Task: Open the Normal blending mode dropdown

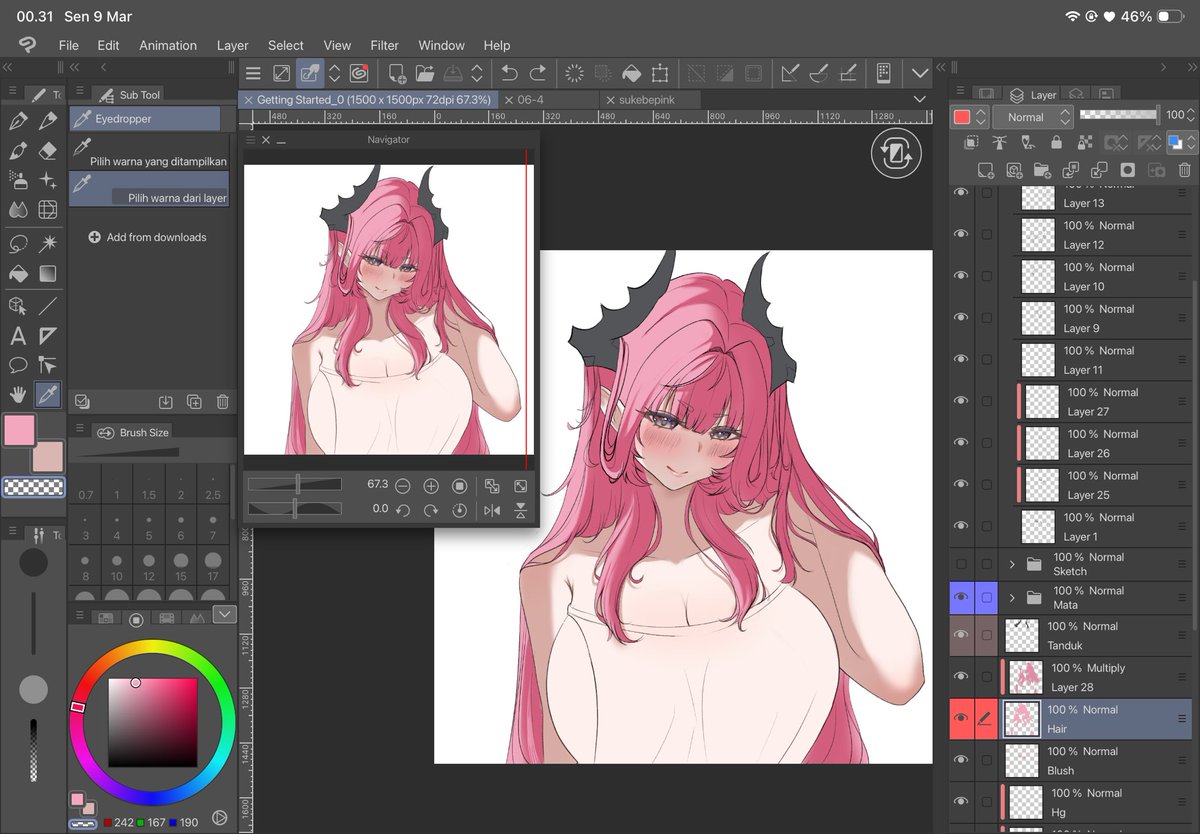Action: tap(1033, 117)
